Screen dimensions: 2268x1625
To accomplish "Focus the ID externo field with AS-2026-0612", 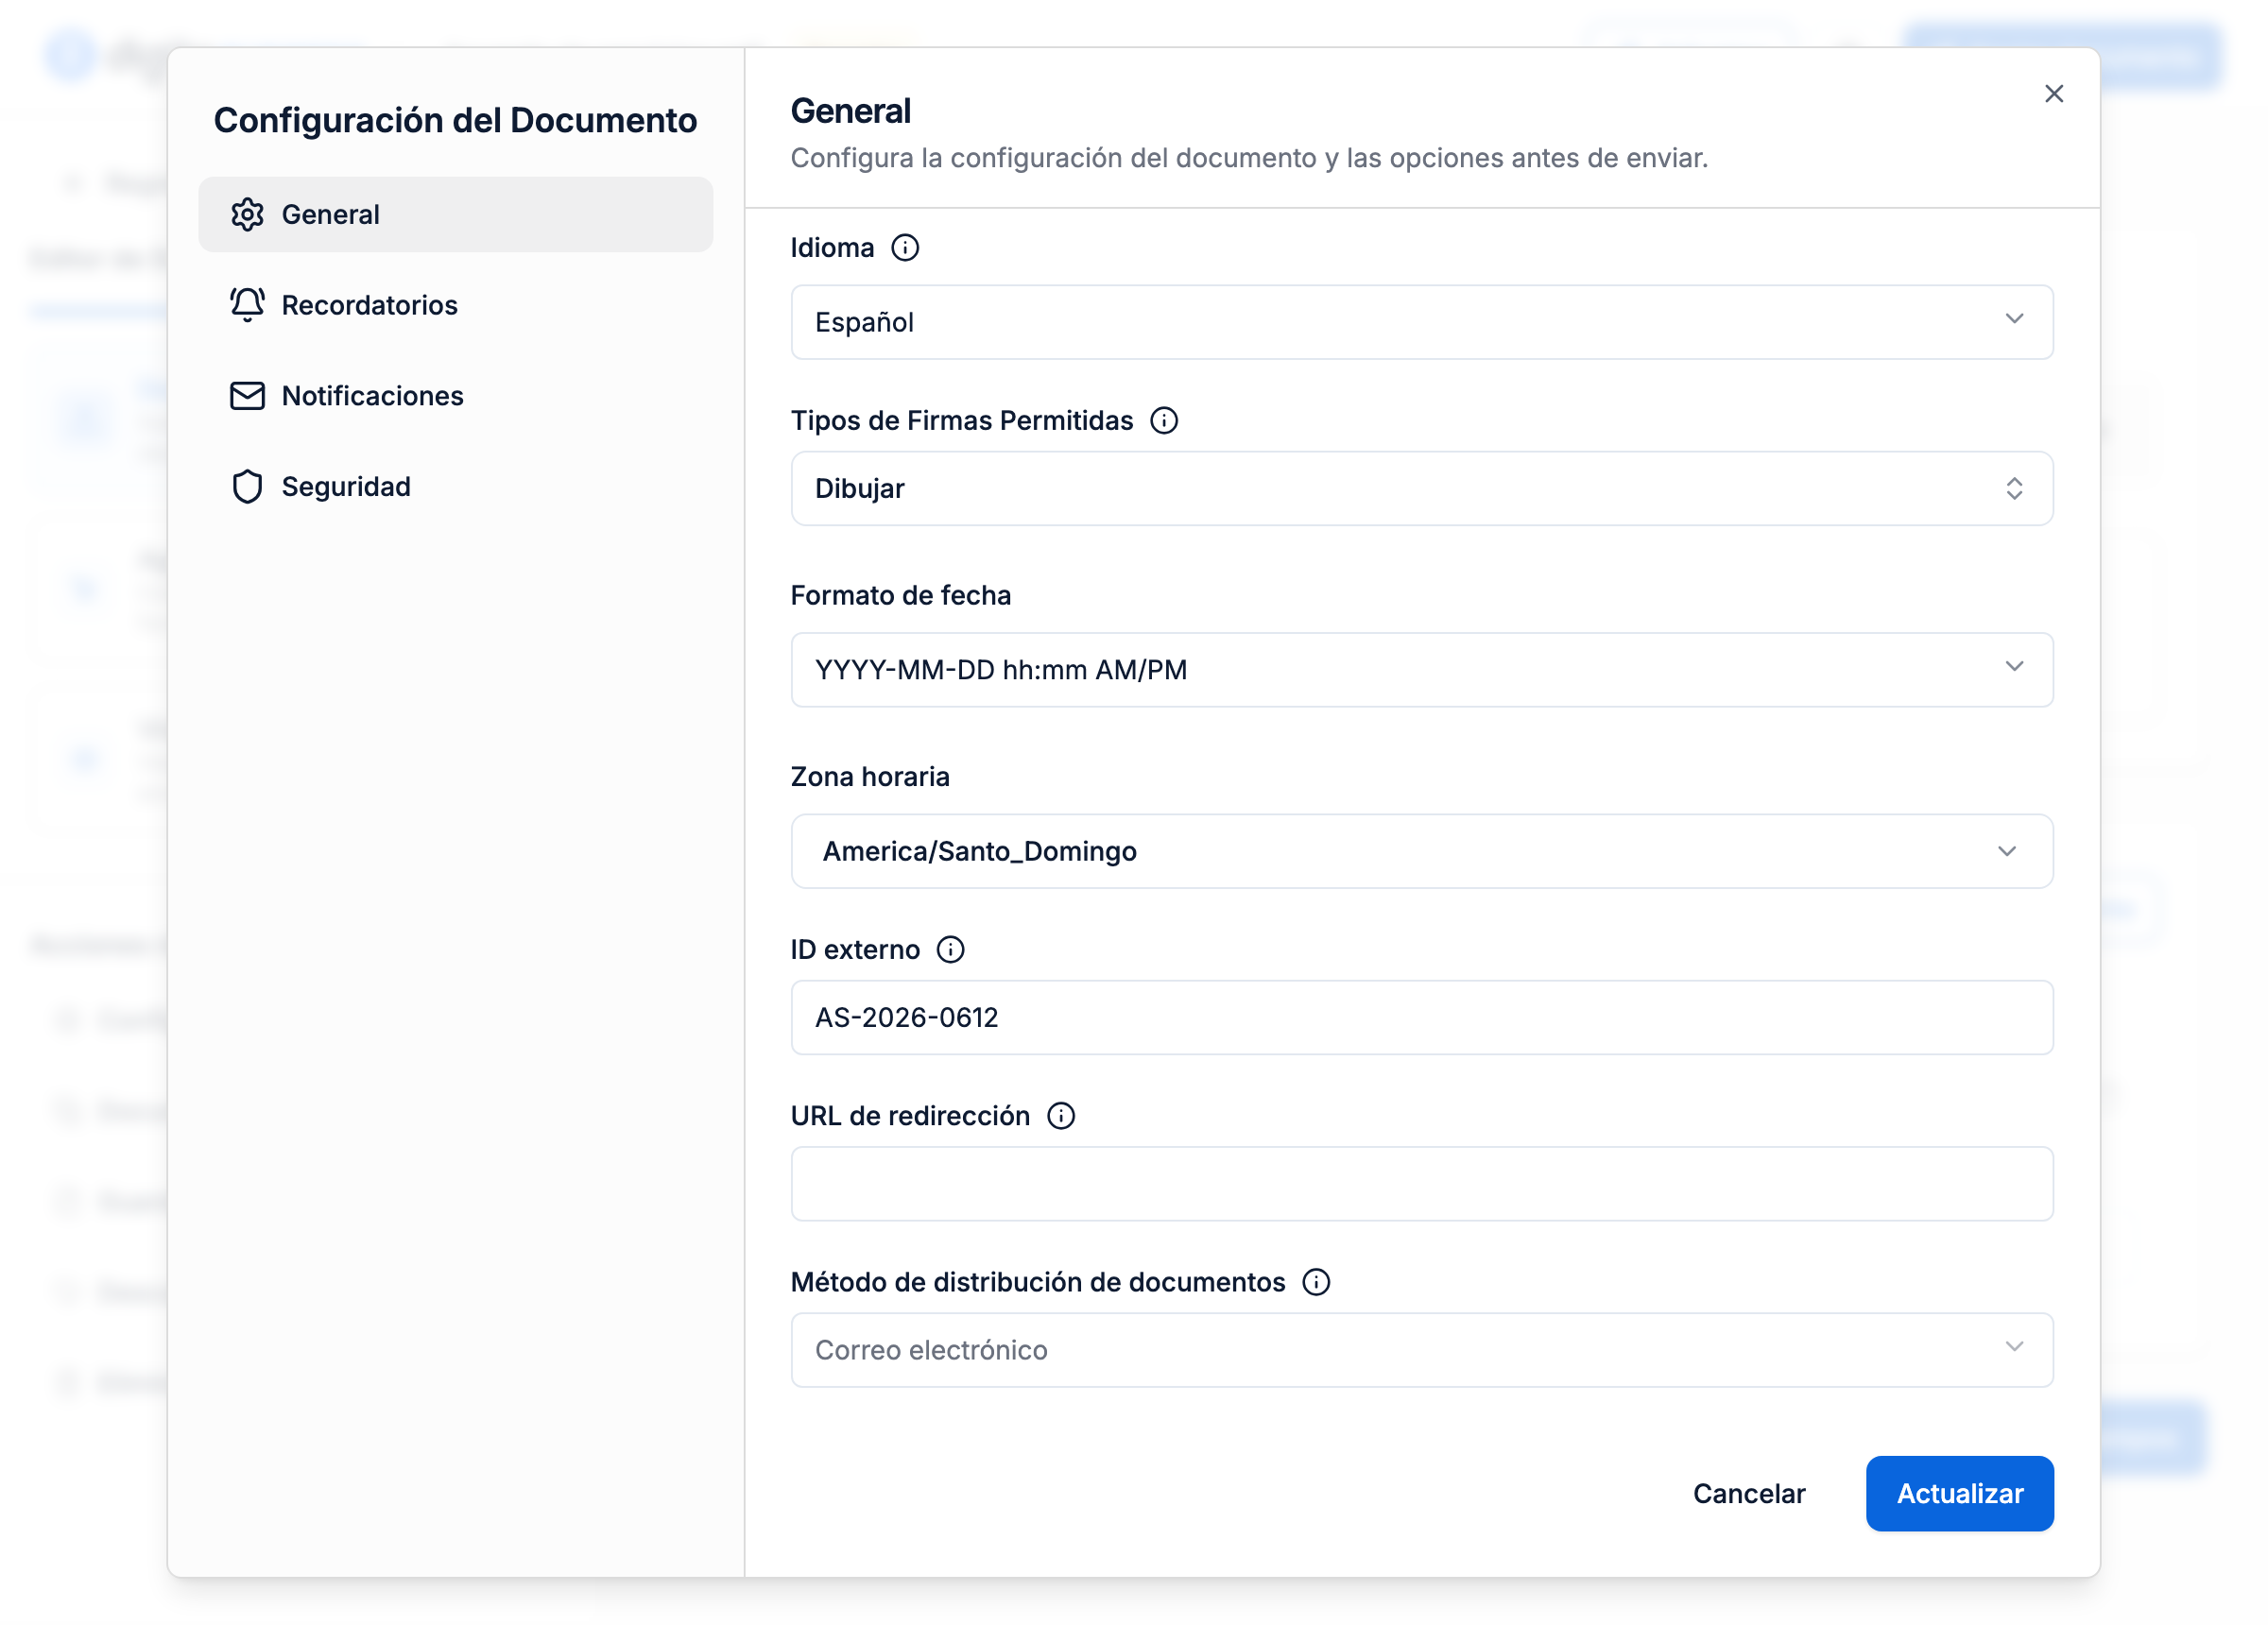I will pos(1422,1018).
